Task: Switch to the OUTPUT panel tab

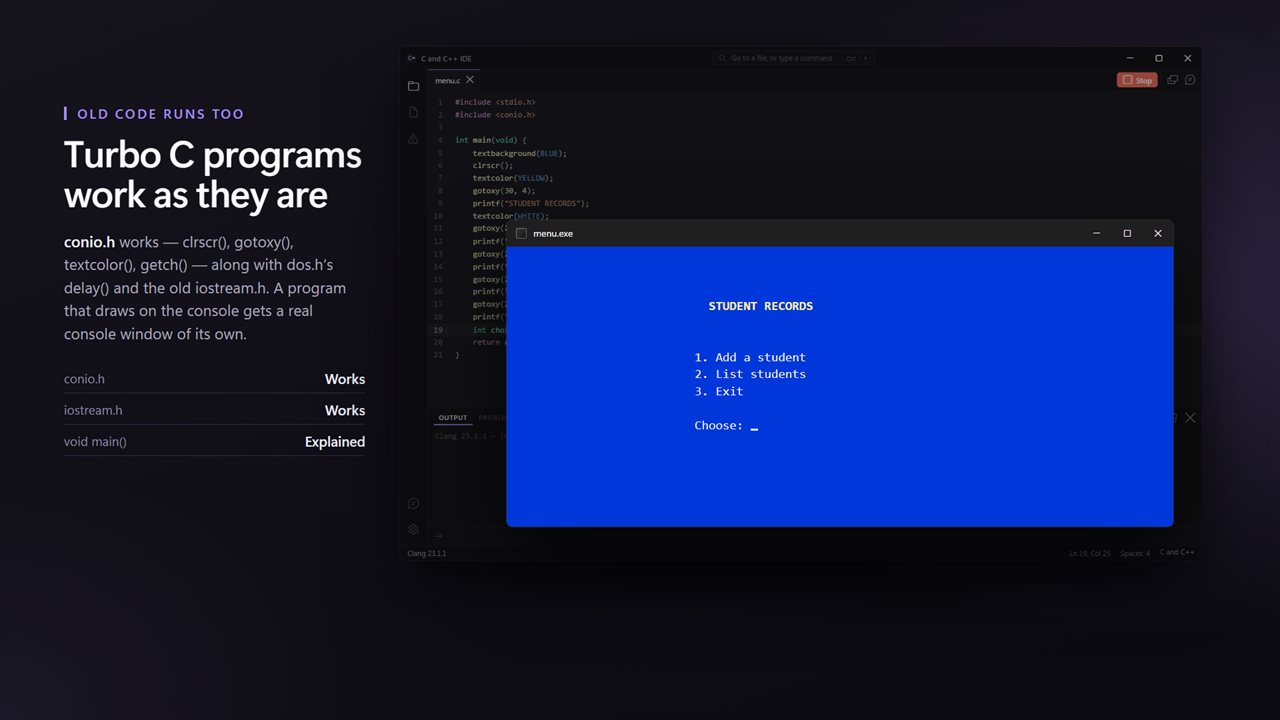Action: (453, 418)
